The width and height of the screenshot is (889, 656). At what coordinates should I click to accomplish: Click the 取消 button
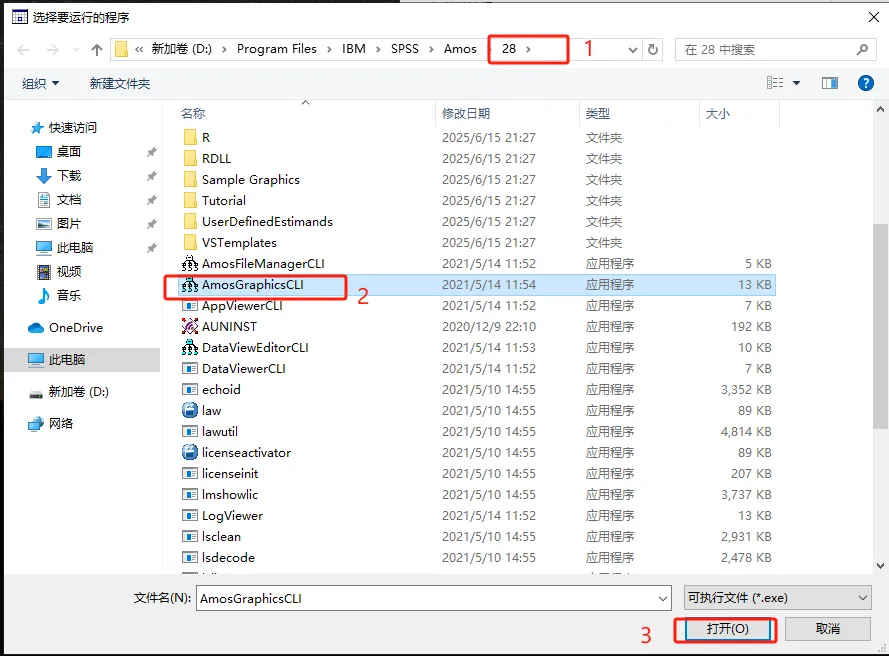828,629
